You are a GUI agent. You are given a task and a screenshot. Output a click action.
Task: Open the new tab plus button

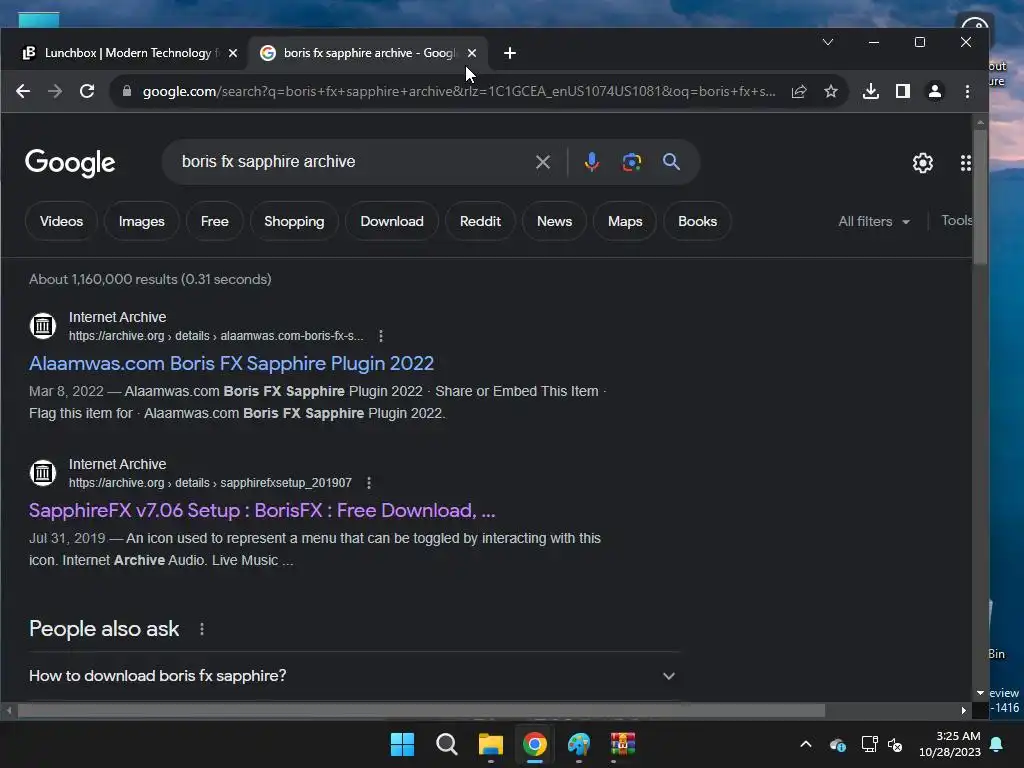click(510, 53)
